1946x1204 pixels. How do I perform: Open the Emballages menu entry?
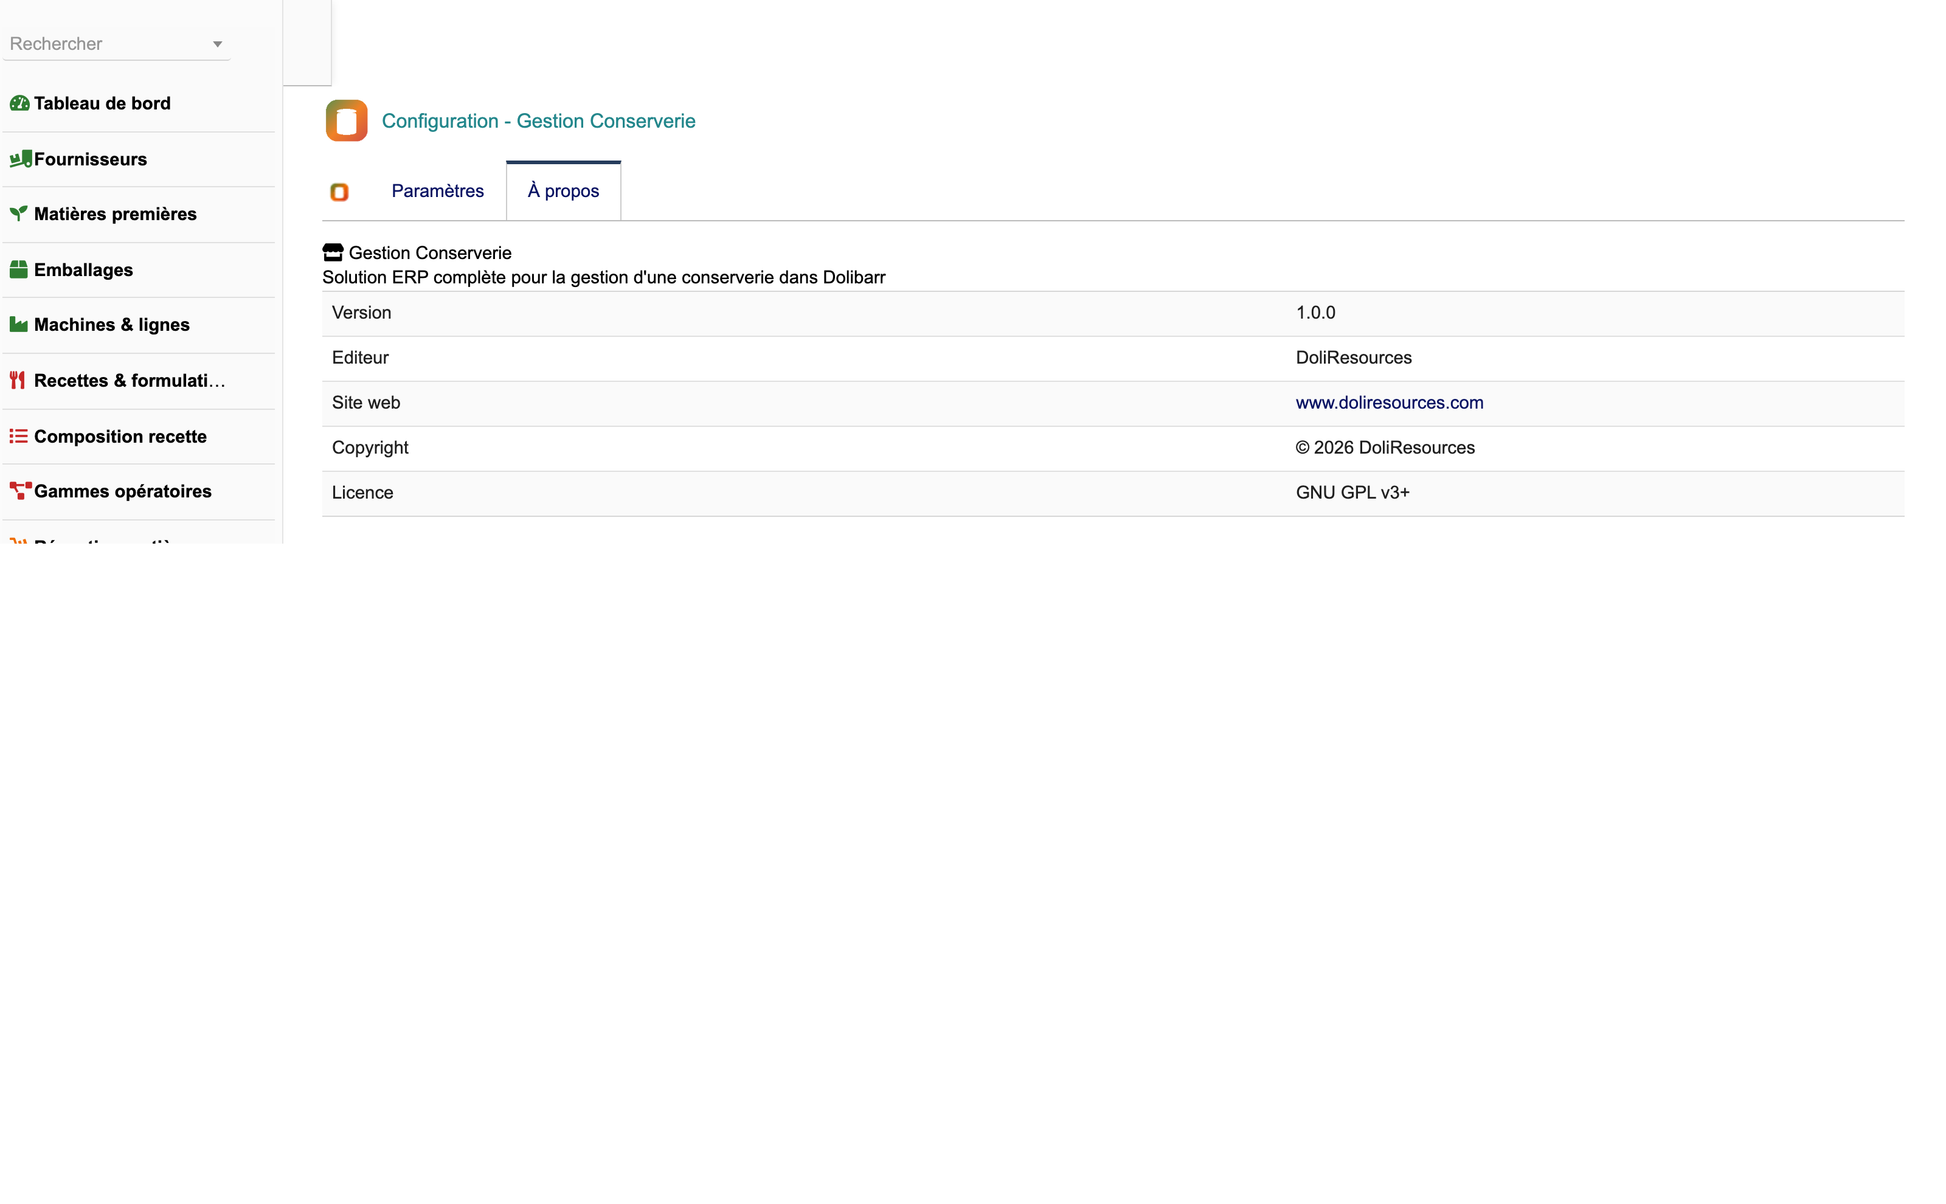pos(83,270)
